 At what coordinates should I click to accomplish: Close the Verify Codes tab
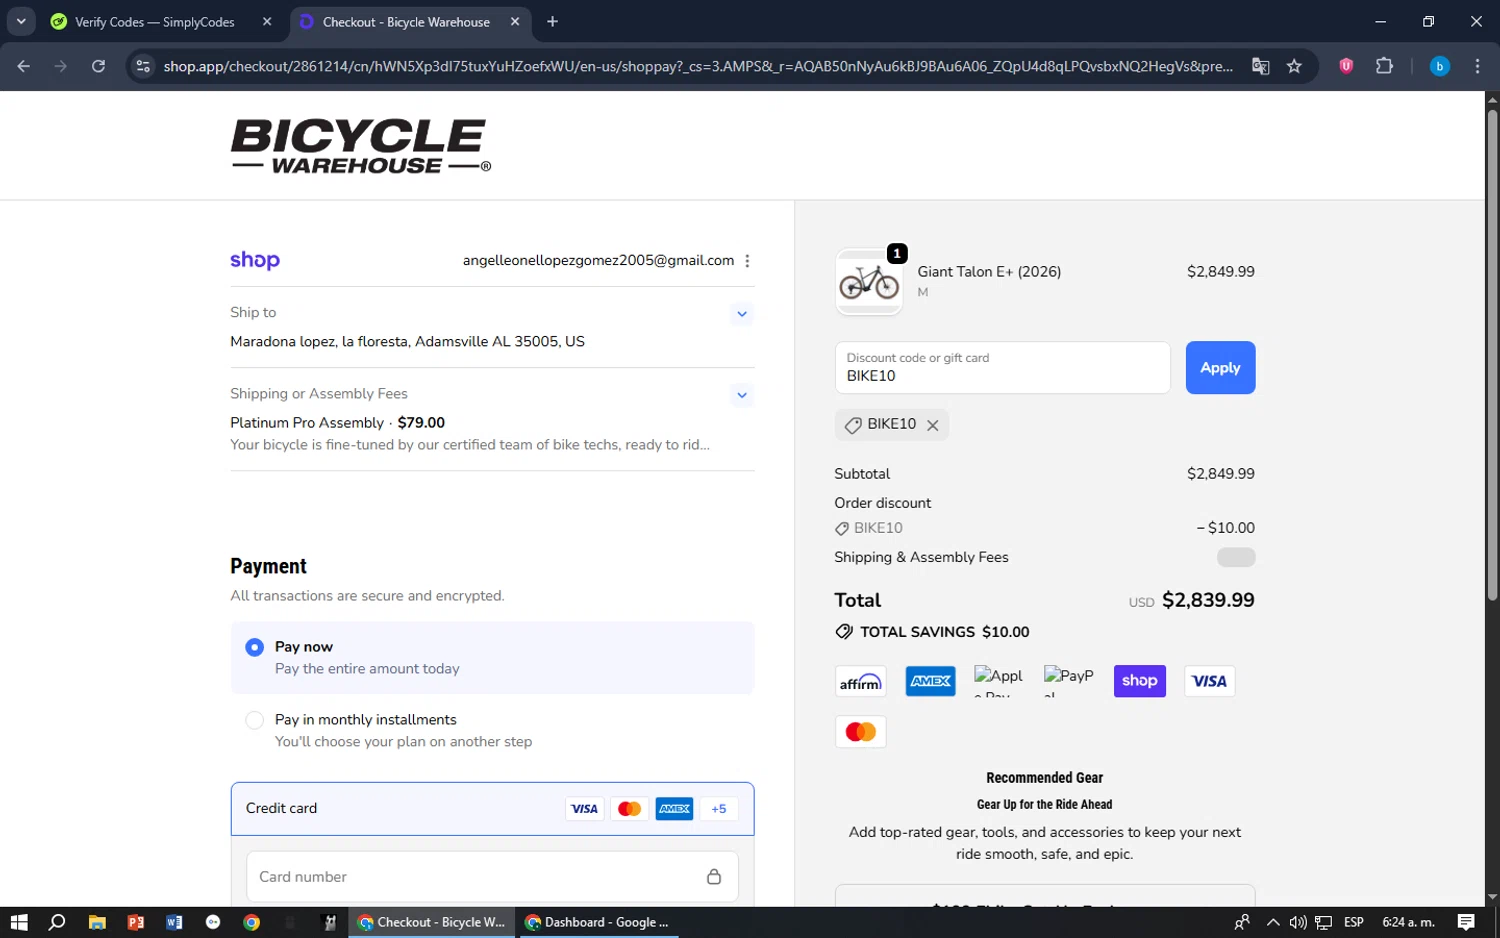click(266, 21)
